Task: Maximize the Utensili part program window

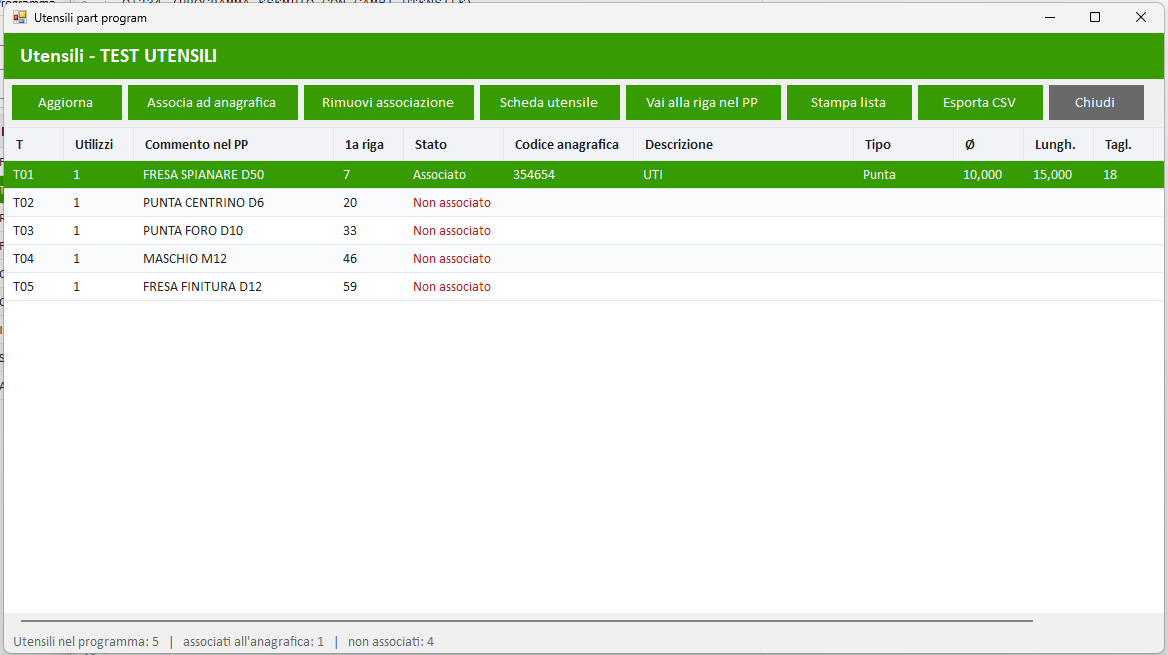Action: pyautogui.click(x=1095, y=17)
